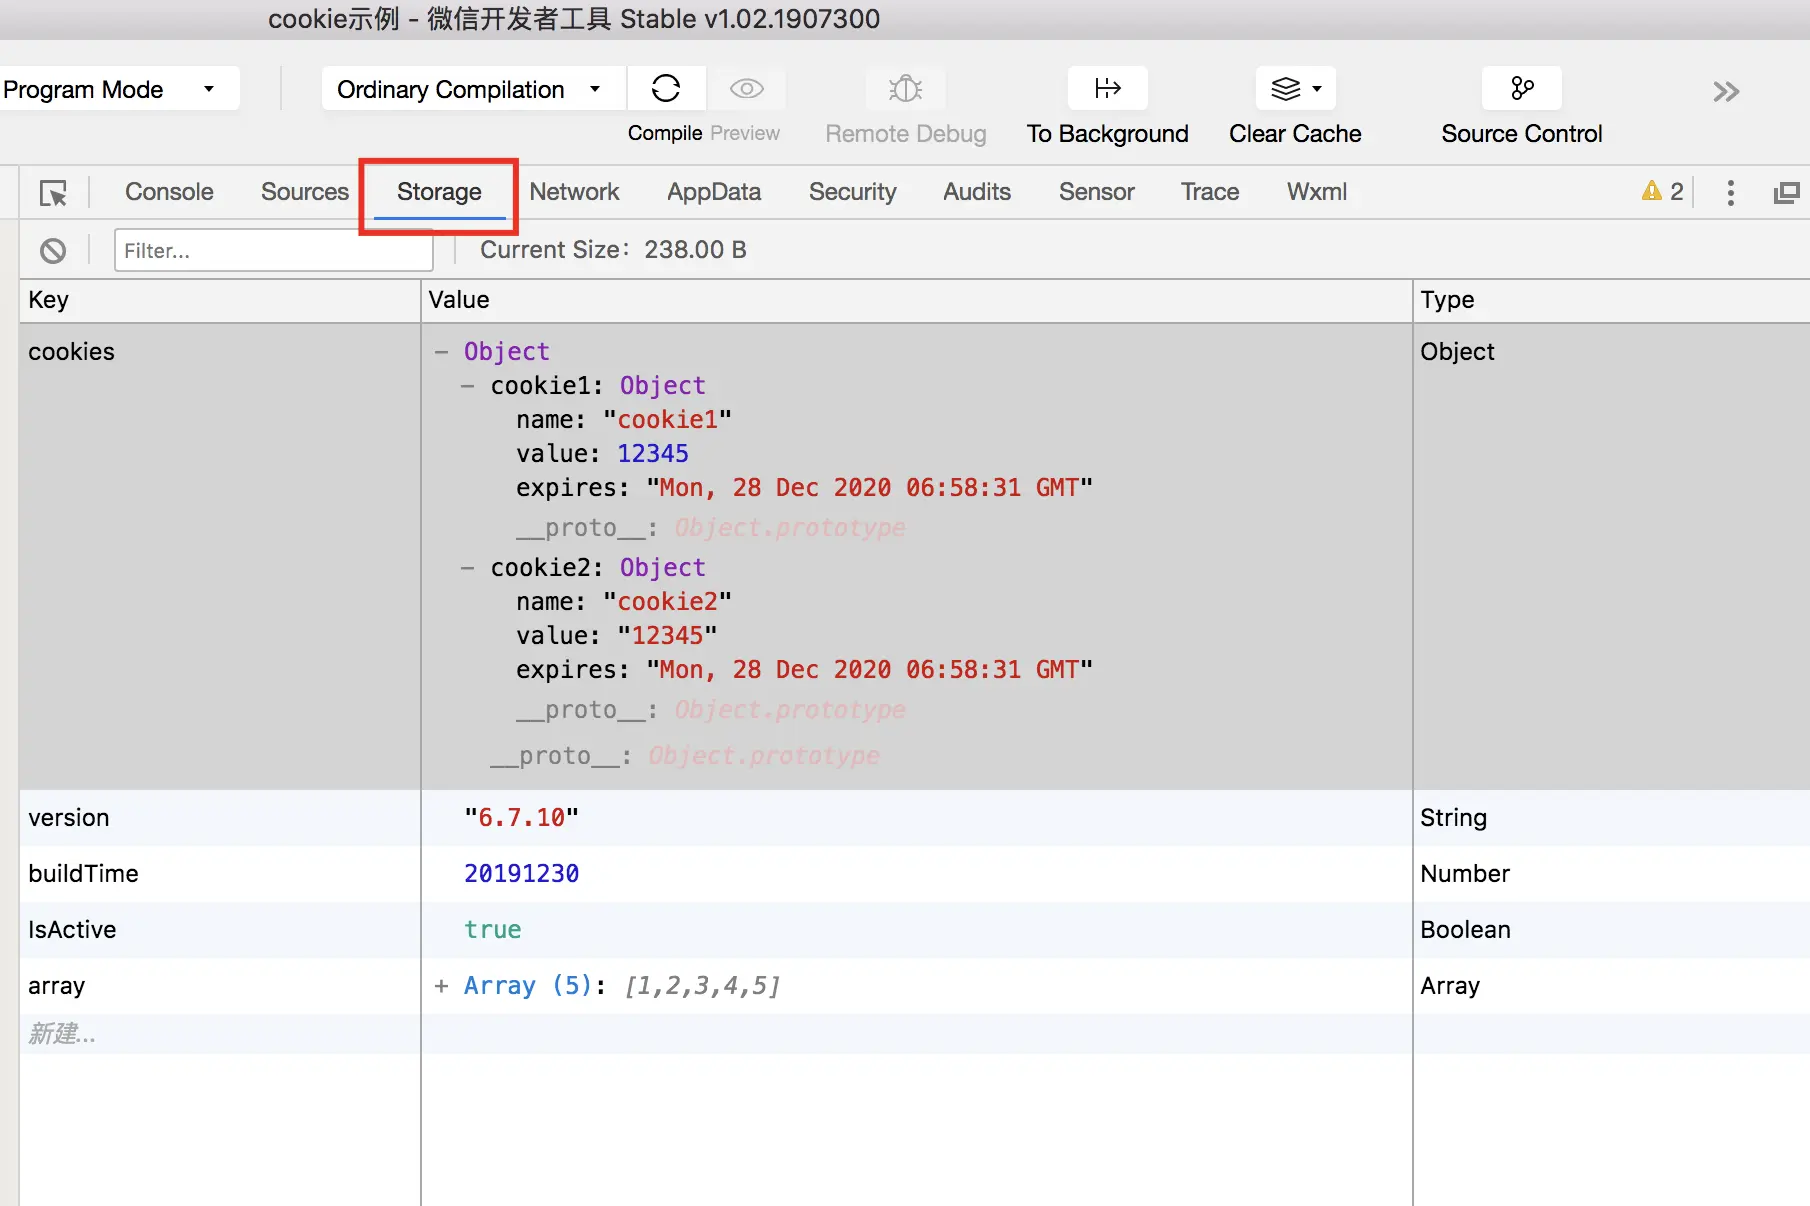Open Remote Debug bug icon
The image size is (1810, 1206).
[906, 89]
